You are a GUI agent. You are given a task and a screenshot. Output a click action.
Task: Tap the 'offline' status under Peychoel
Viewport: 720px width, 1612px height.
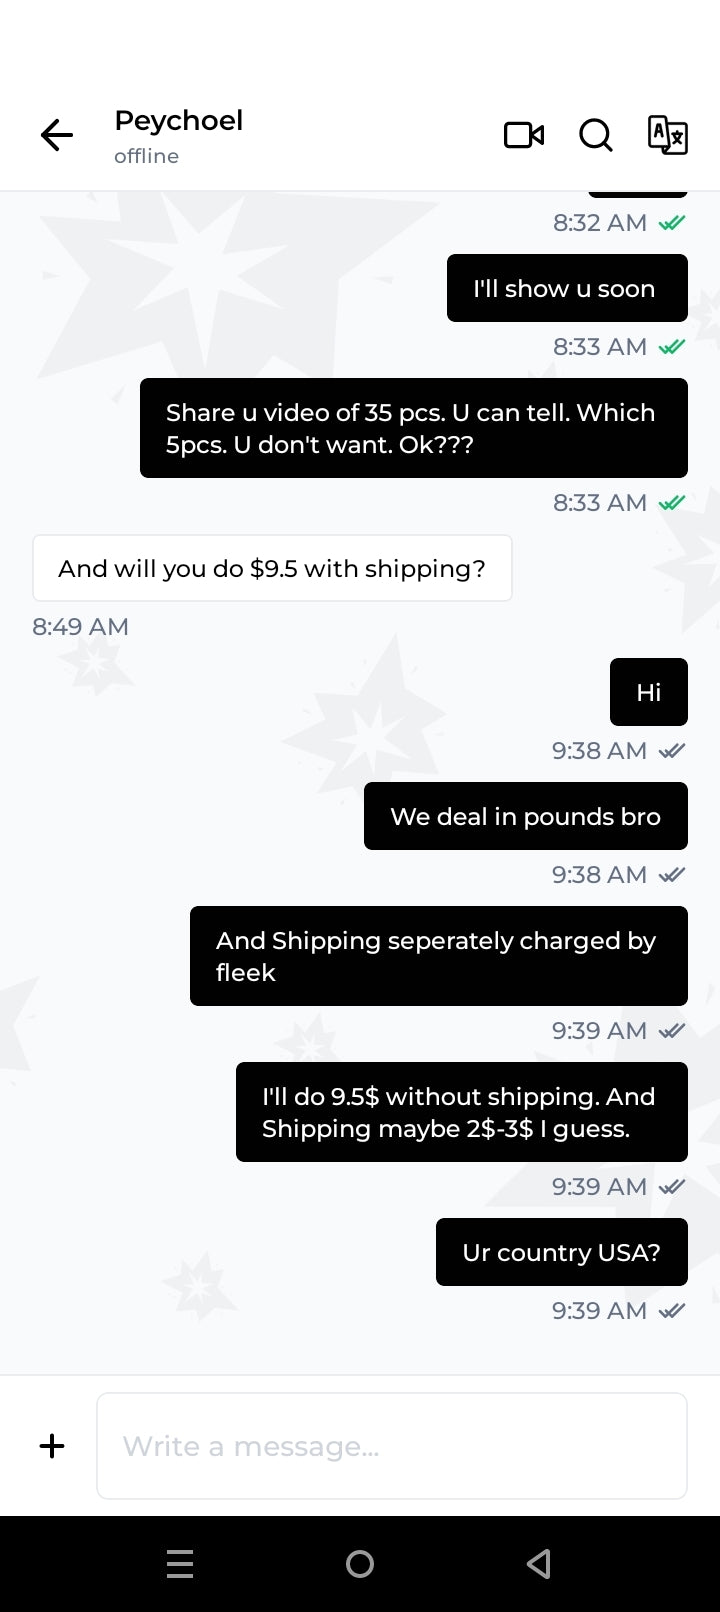point(146,156)
